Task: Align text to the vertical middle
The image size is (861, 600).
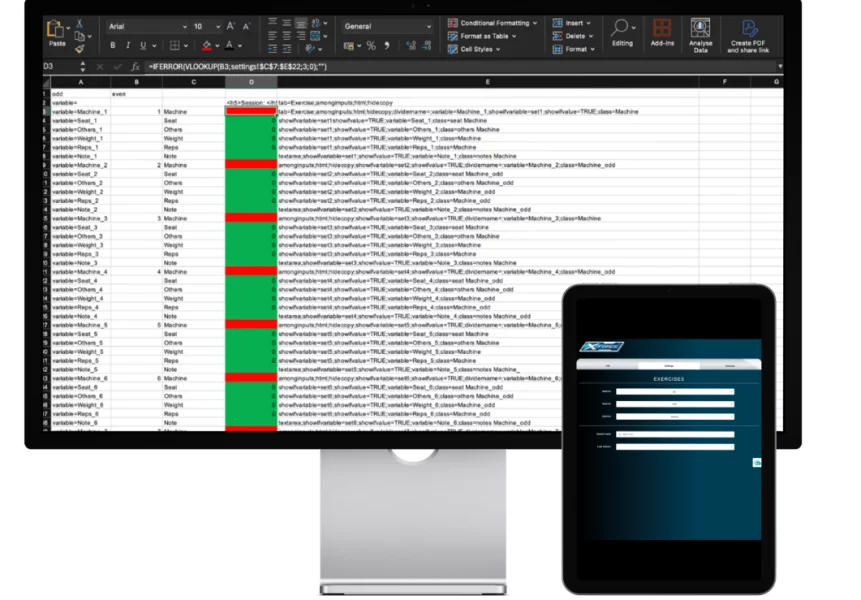Action: (x=287, y=23)
